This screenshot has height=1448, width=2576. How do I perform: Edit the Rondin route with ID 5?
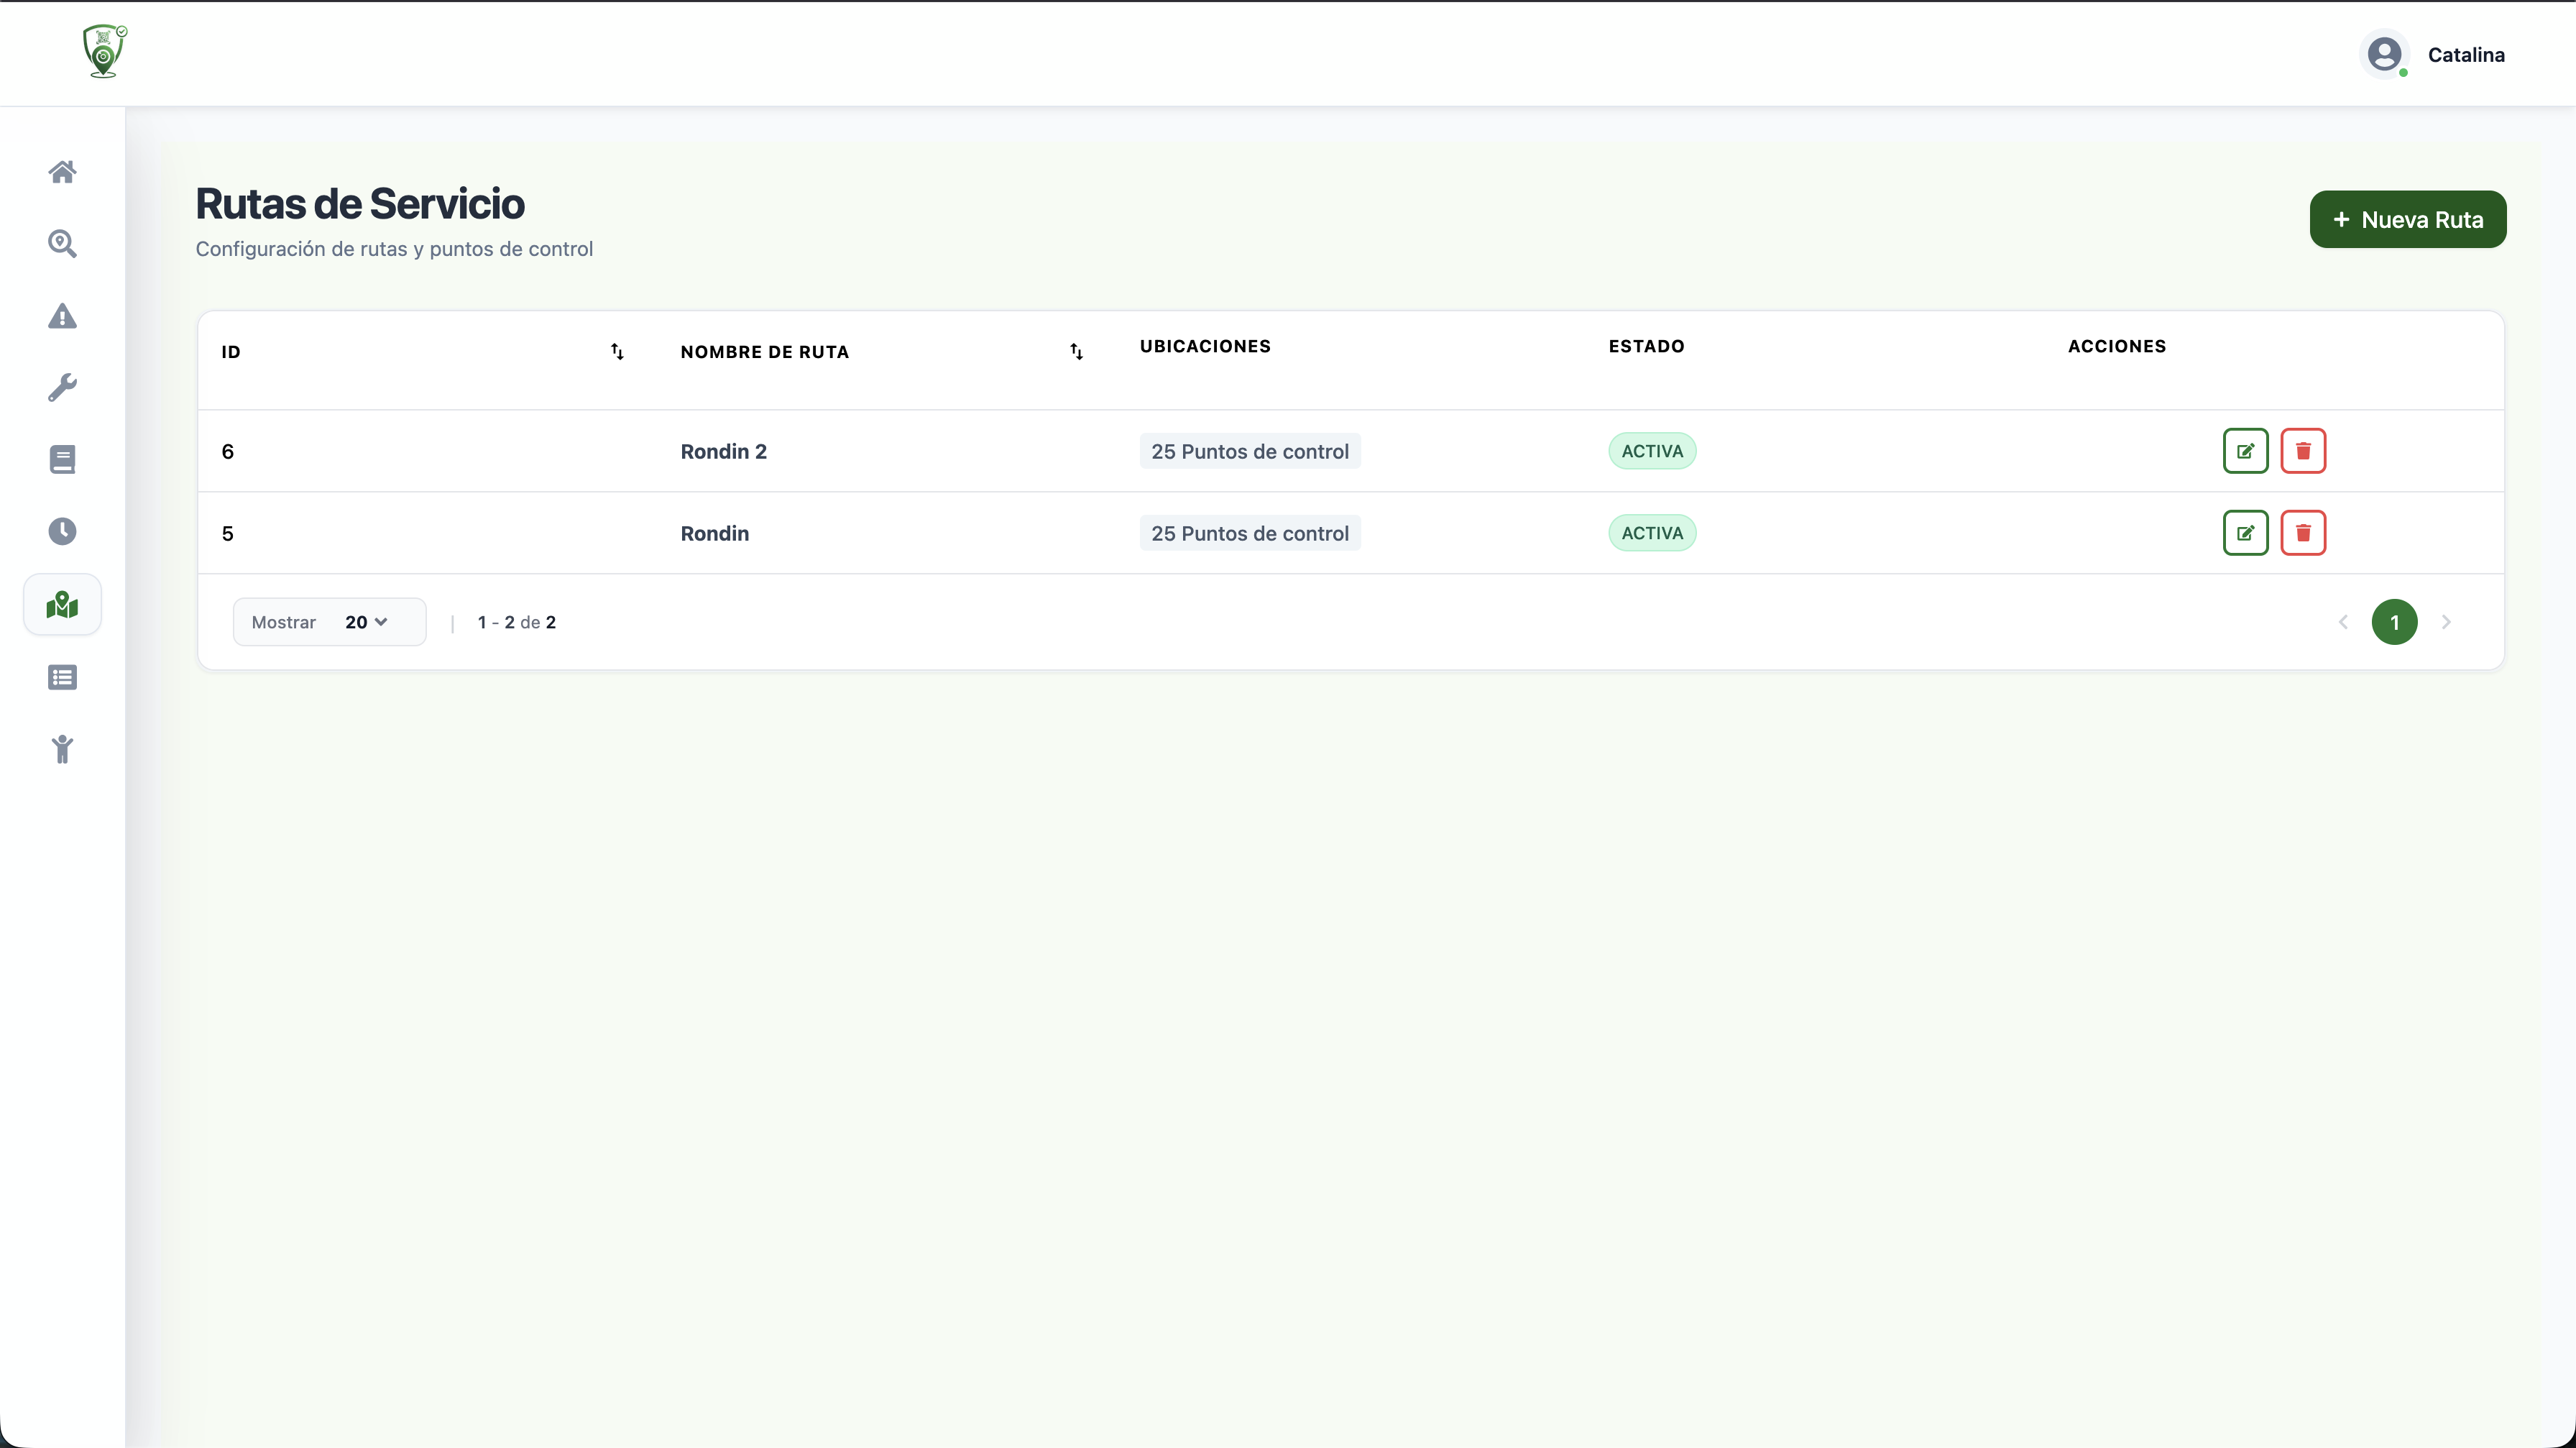[x=2245, y=533]
